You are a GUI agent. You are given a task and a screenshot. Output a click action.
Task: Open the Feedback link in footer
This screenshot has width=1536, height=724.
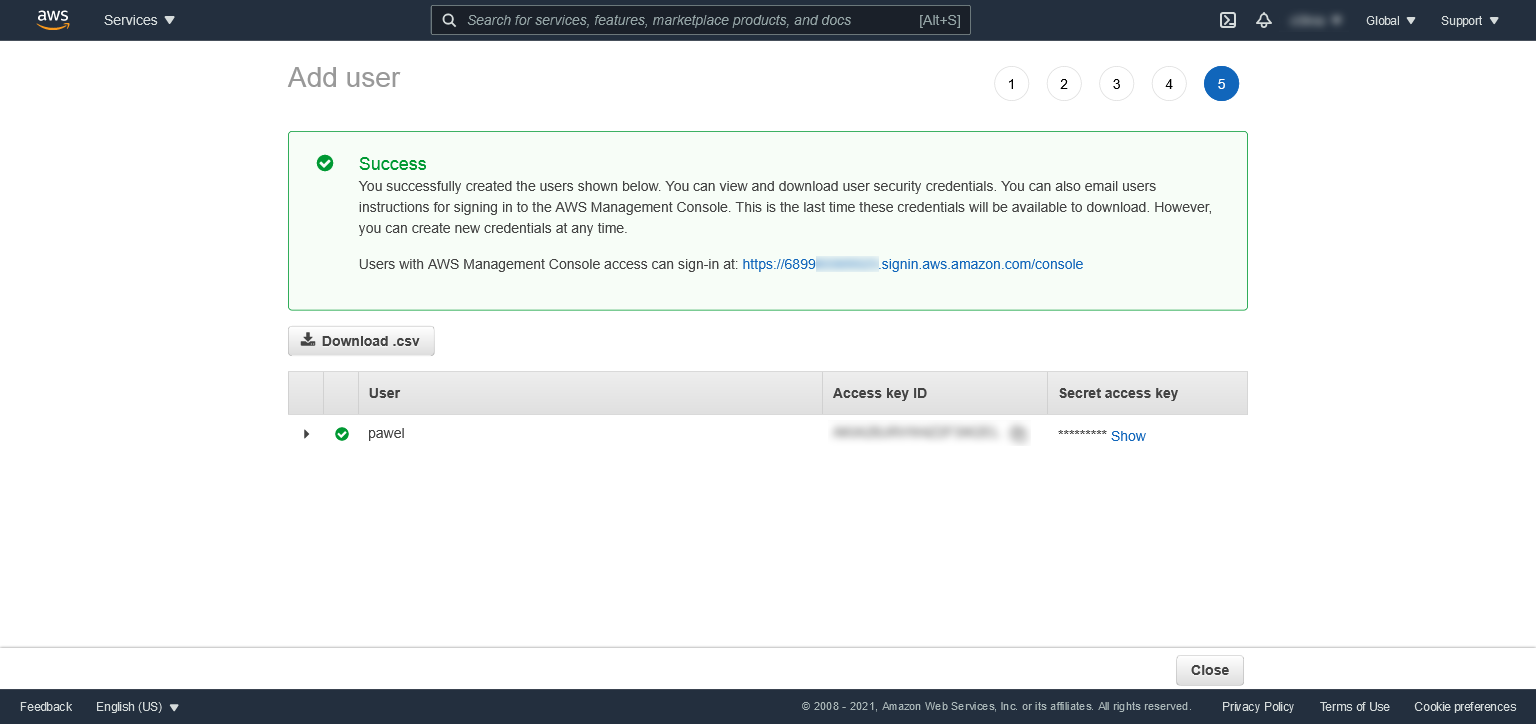point(46,706)
